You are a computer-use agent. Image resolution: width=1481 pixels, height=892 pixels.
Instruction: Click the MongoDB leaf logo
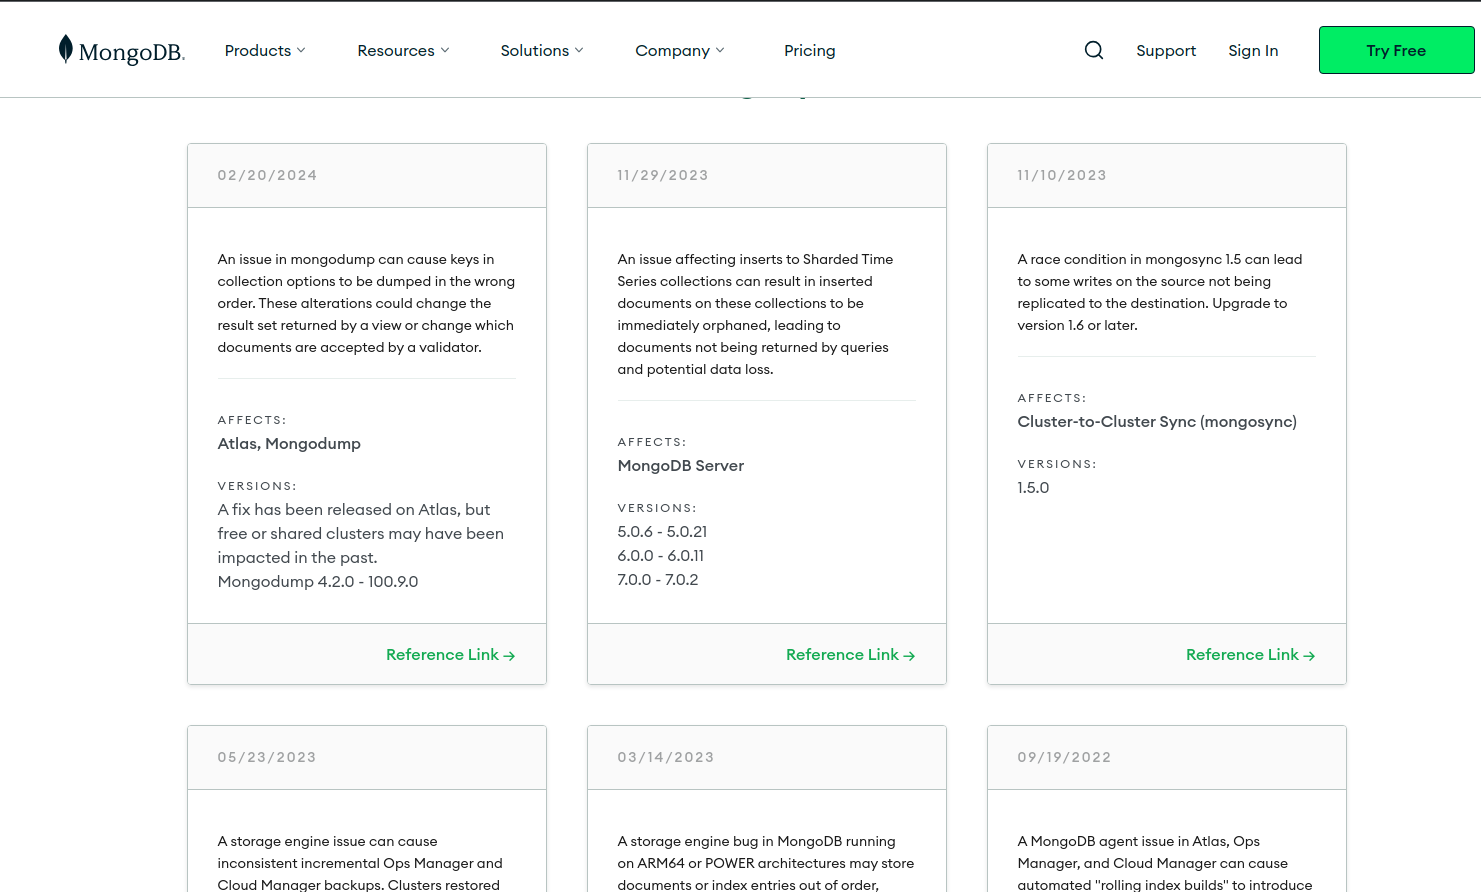[x=66, y=49]
